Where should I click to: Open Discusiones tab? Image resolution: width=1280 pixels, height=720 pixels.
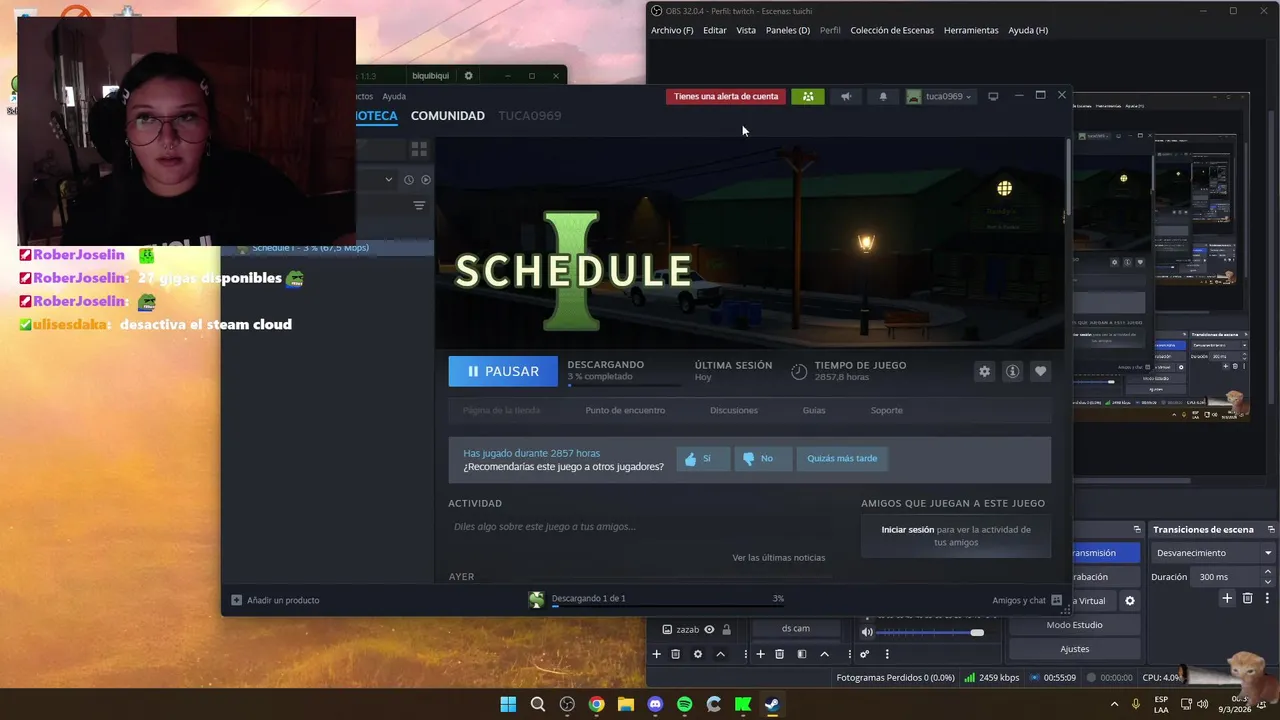tap(734, 410)
